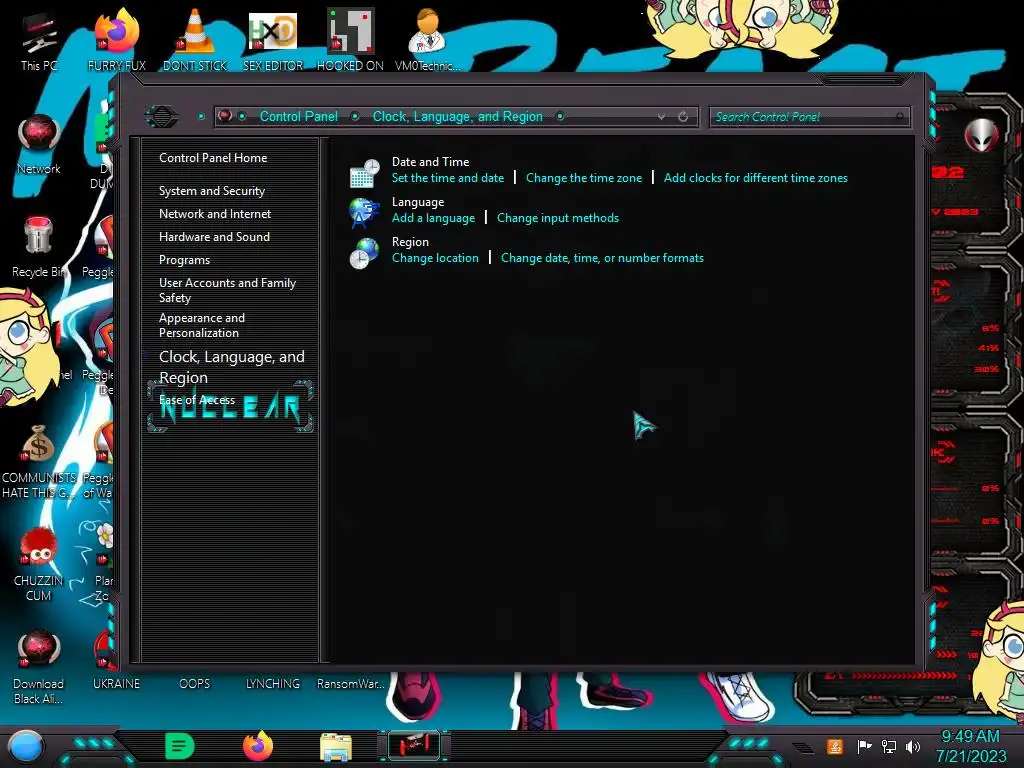Open the Region heading
Screen dimensions: 1024x768
[x=410, y=242]
